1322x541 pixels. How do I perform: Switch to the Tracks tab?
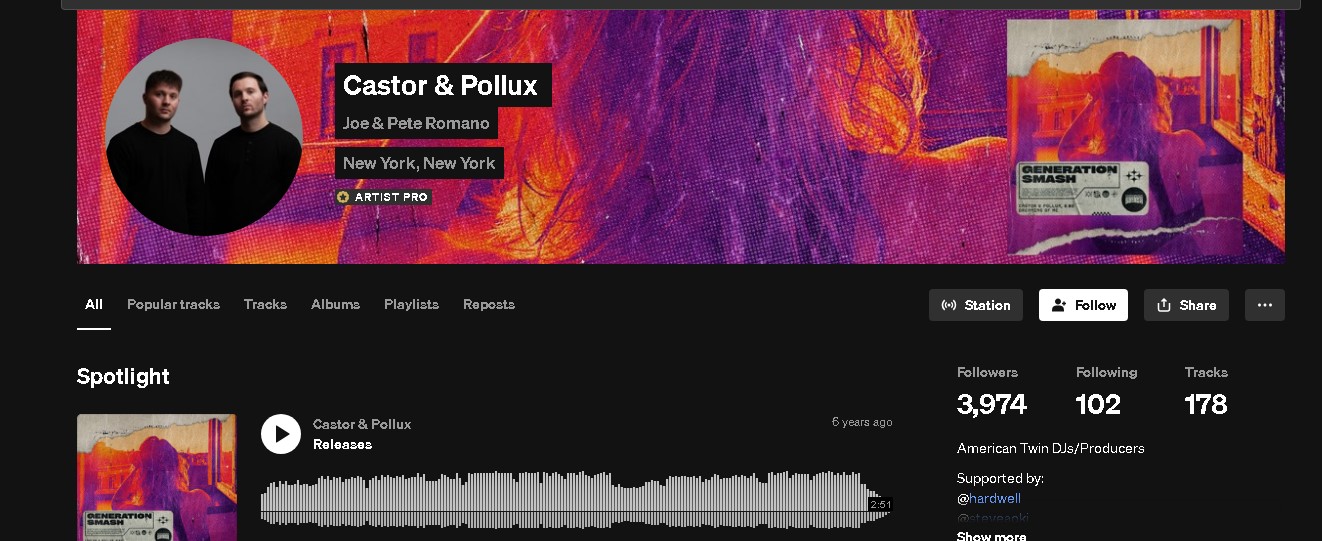(x=265, y=304)
